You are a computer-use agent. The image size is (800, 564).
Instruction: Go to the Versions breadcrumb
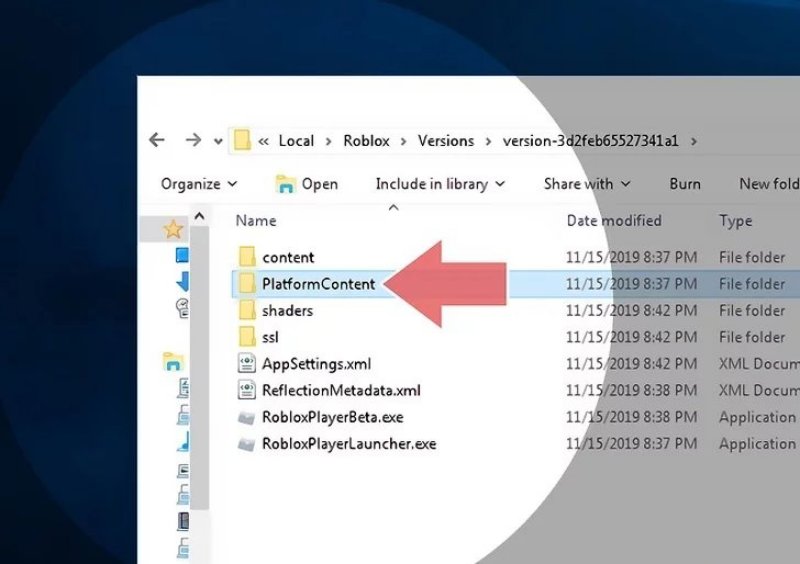446,141
